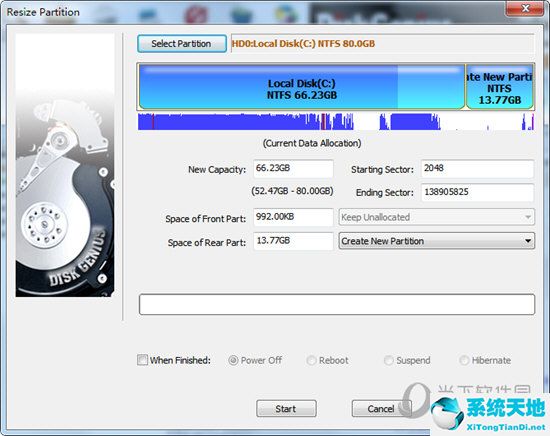Viewport: 550px width, 436px height.
Task: Open the Create New Partition dropdown
Action: (437, 241)
